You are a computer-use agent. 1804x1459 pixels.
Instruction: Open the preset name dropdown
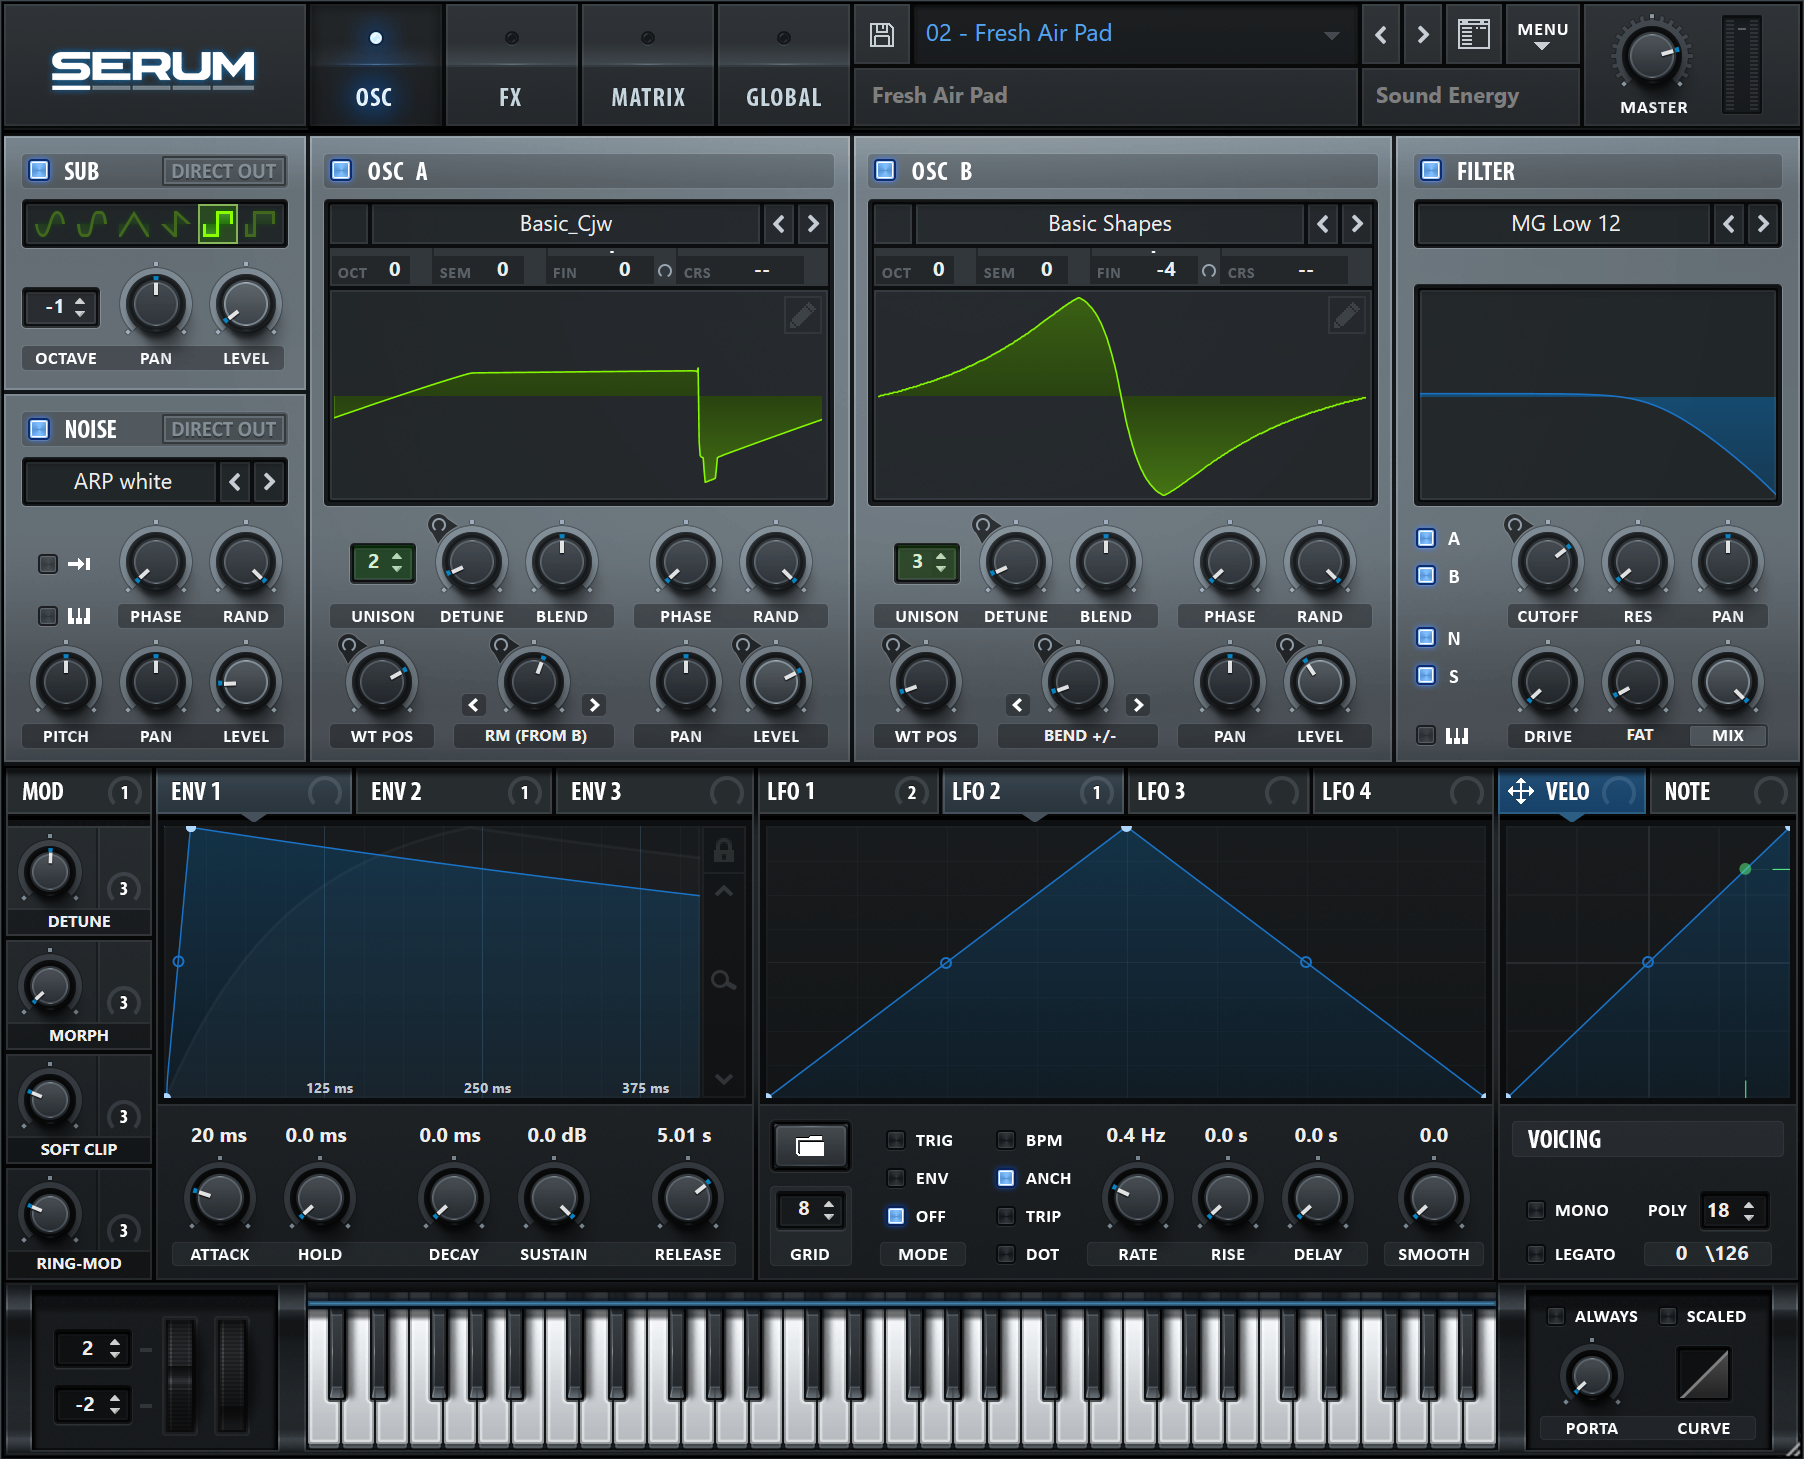coord(1331,35)
